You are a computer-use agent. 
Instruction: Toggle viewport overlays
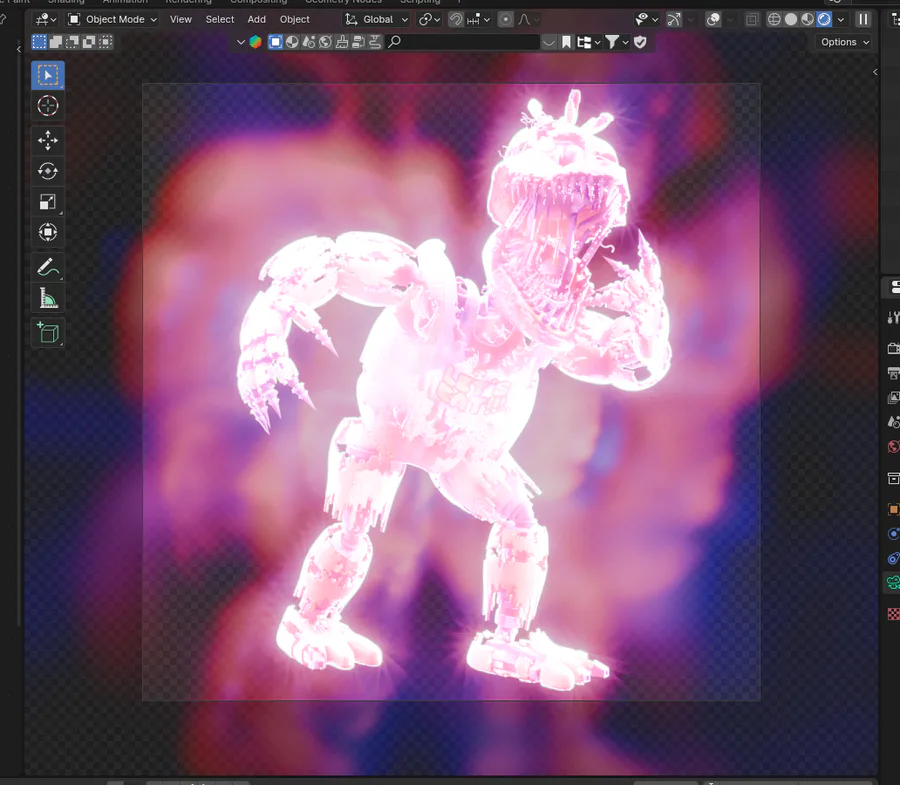point(713,20)
